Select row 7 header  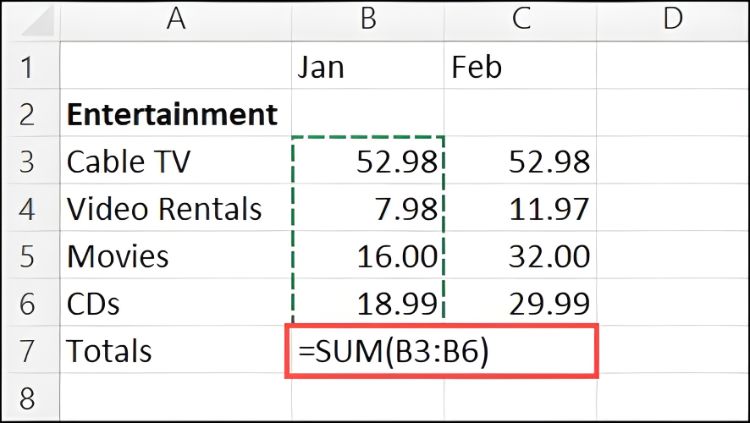pyautogui.click(x=30, y=350)
